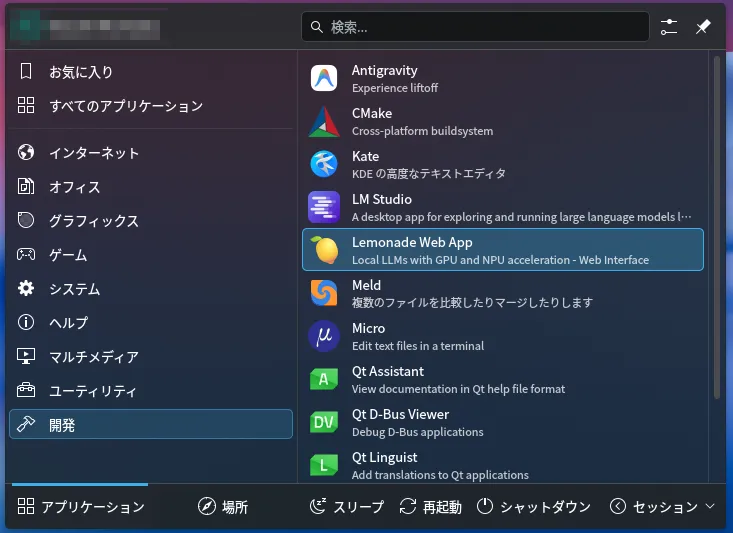The image size is (733, 533).
Task: Click the Lemonade Web App lemon icon
Action: pyautogui.click(x=326, y=250)
